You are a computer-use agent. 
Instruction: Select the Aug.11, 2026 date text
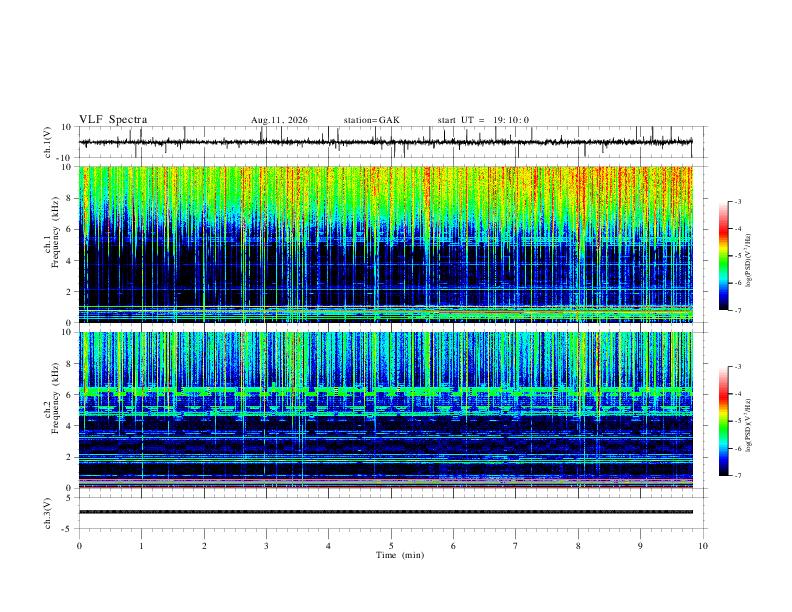pyautogui.click(x=279, y=120)
